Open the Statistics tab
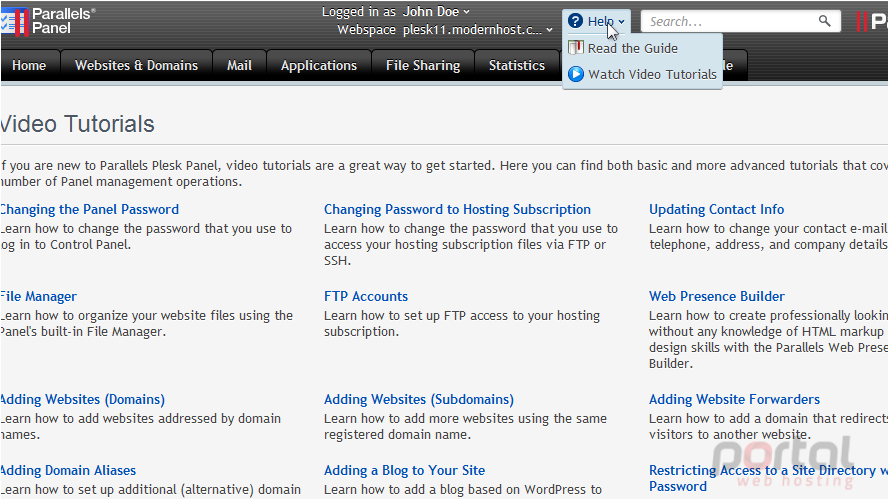 (x=517, y=66)
